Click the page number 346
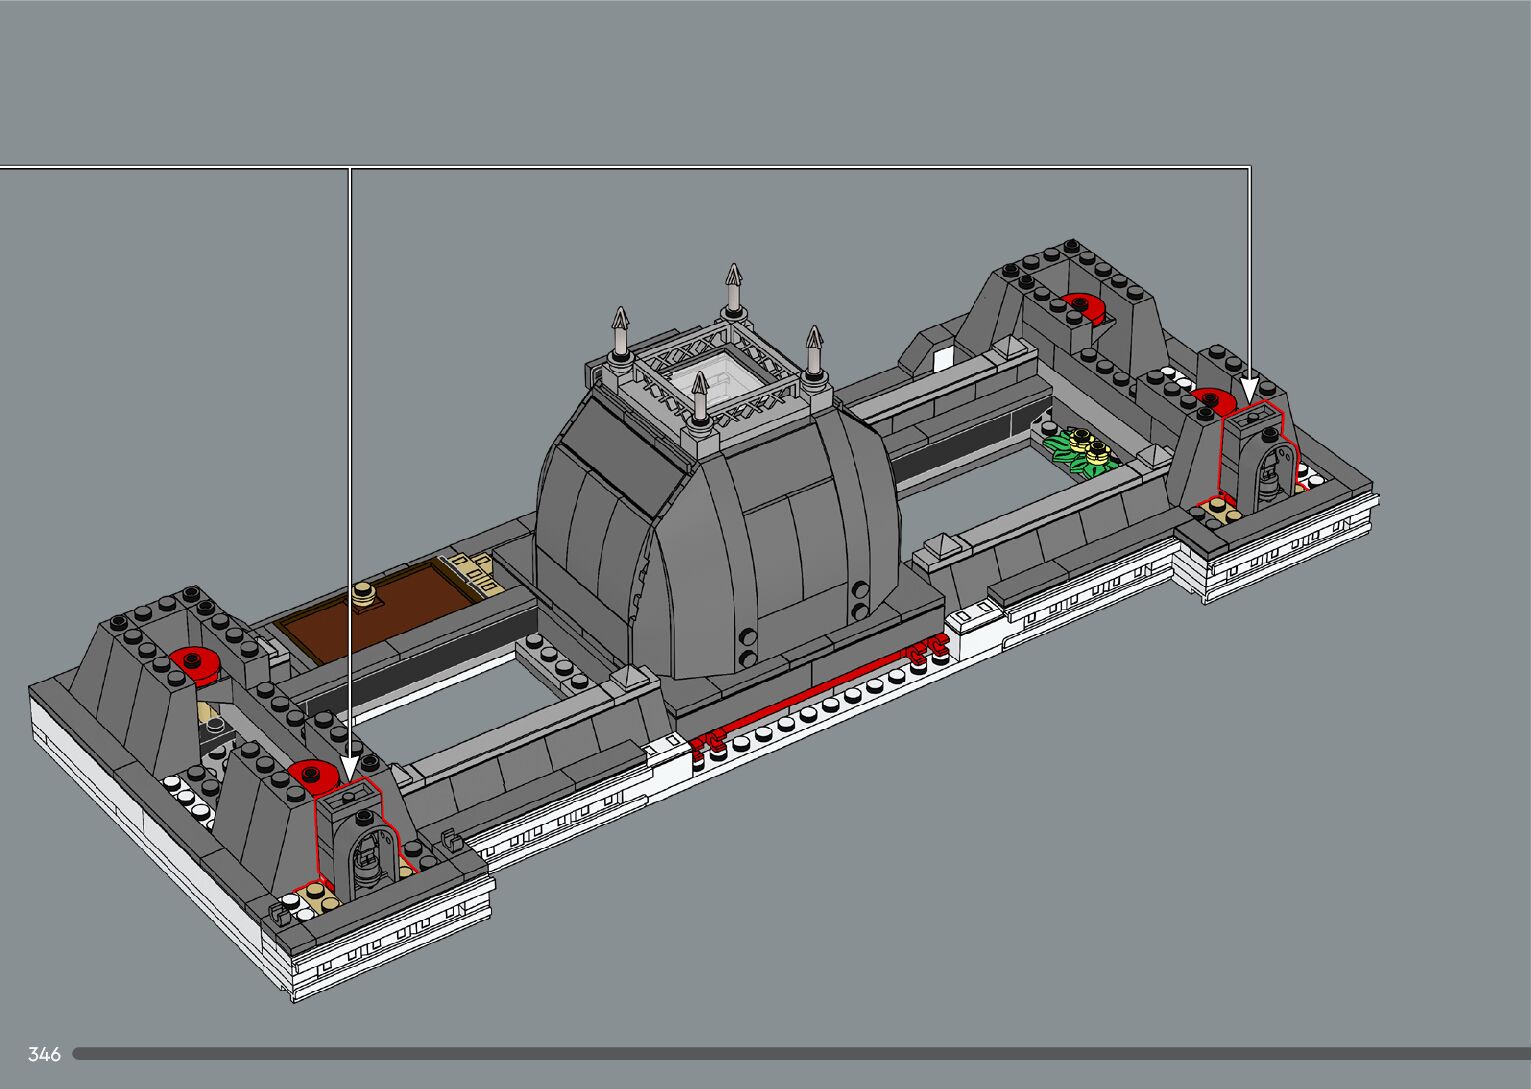The height and width of the screenshot is (1089, 1531). [44, 1054]
